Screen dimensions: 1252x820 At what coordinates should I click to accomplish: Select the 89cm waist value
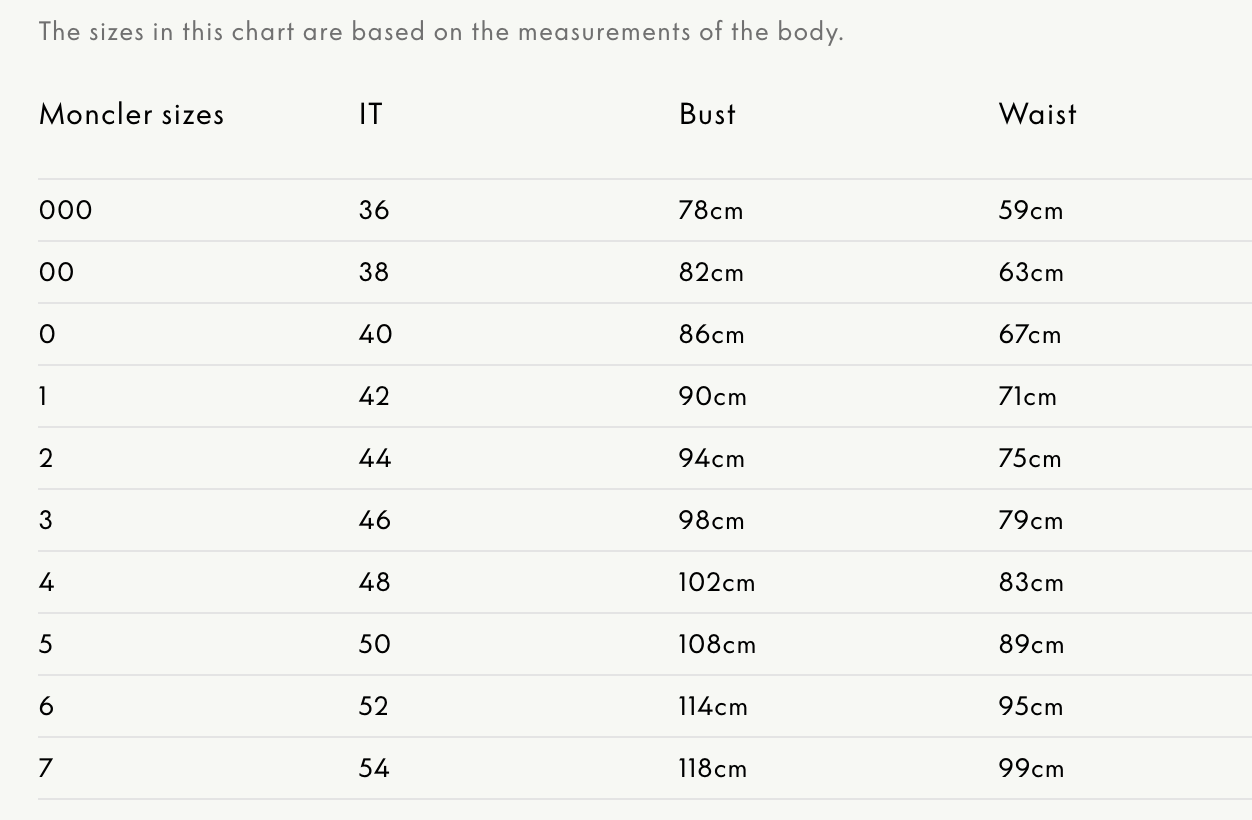(1030, 644)
